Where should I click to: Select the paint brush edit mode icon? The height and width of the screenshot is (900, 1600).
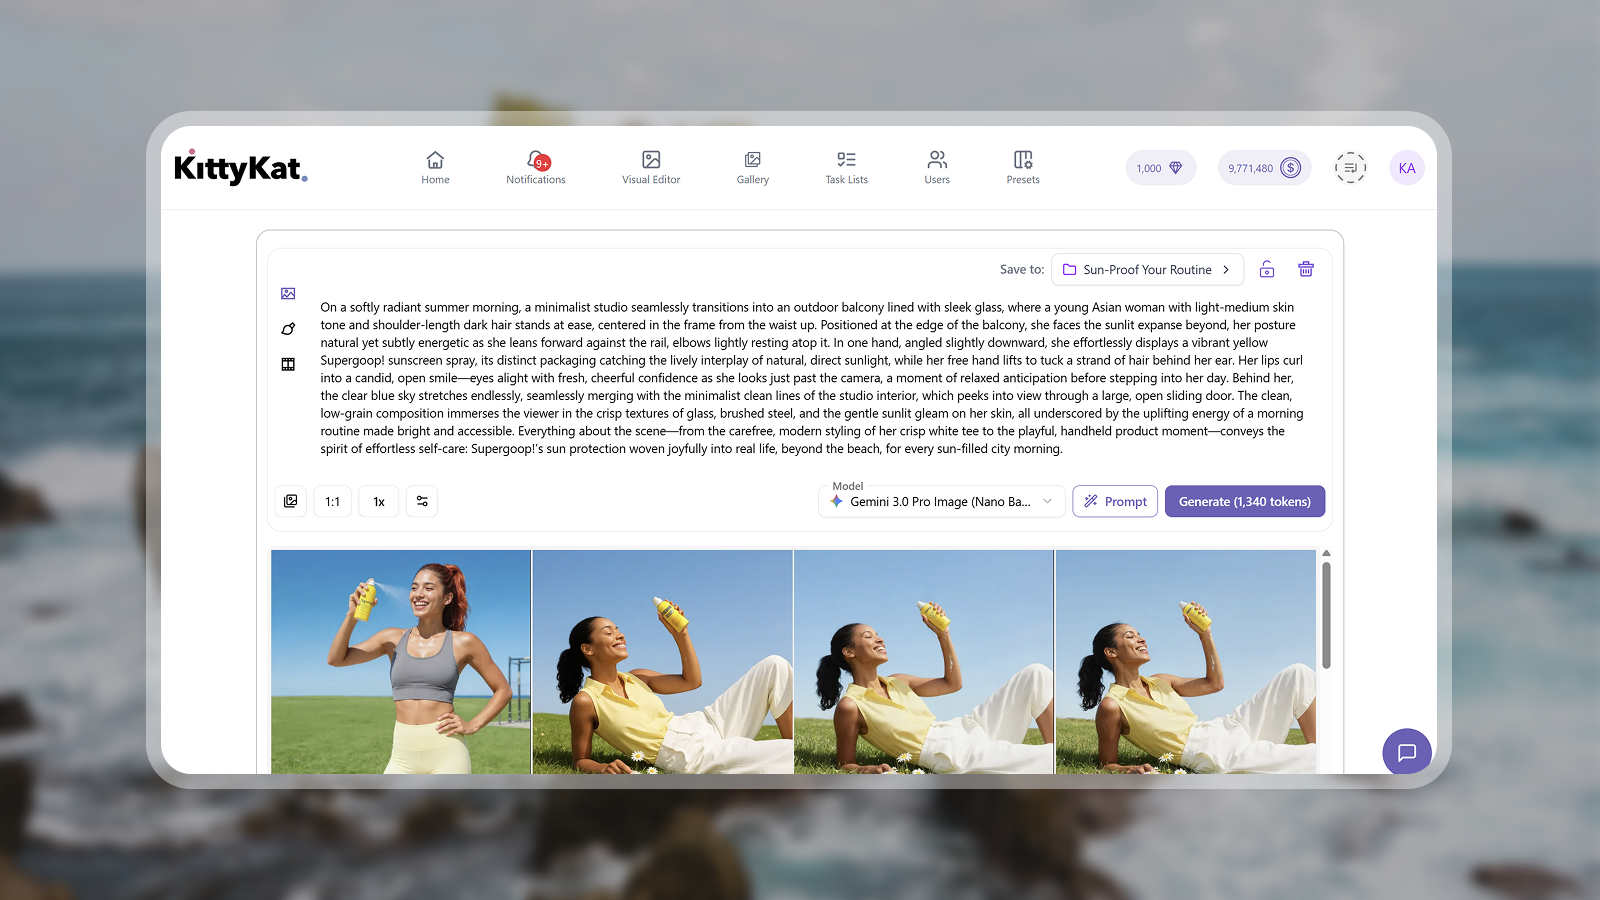288,329
